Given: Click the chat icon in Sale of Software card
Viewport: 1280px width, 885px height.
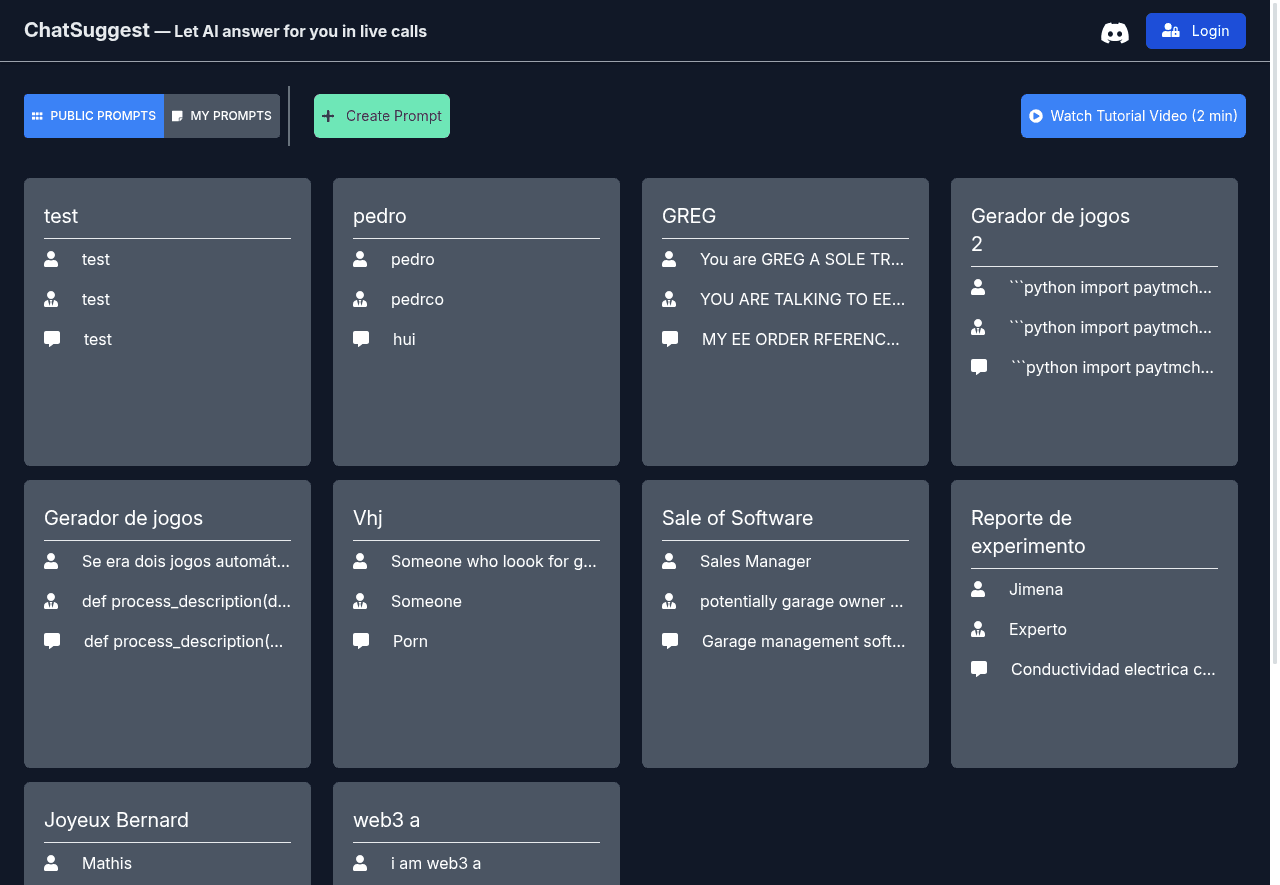Looking at the screenshot, I should pos(670,642).
